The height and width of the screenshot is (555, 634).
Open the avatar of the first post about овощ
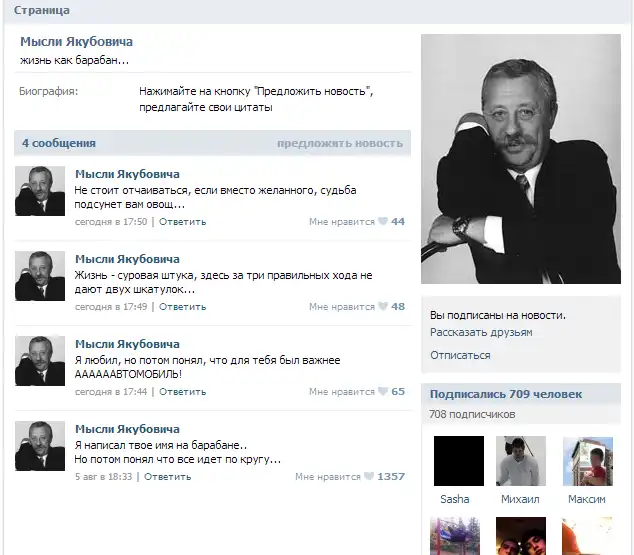(40, 191)
